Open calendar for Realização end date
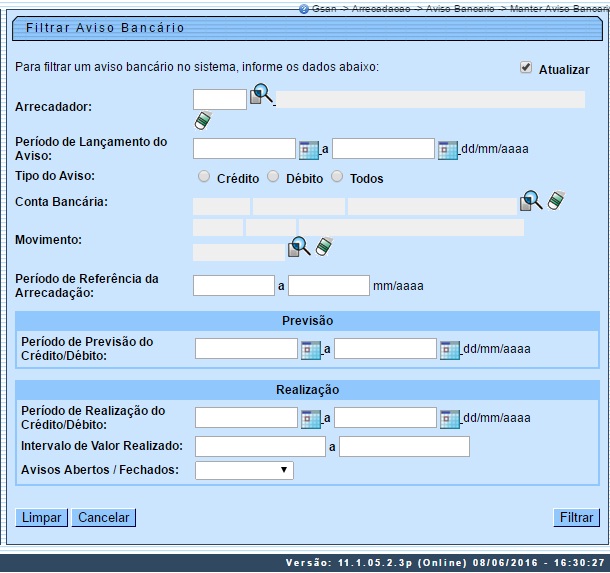The width and height of the screenshot is (610, 573). 450,419
